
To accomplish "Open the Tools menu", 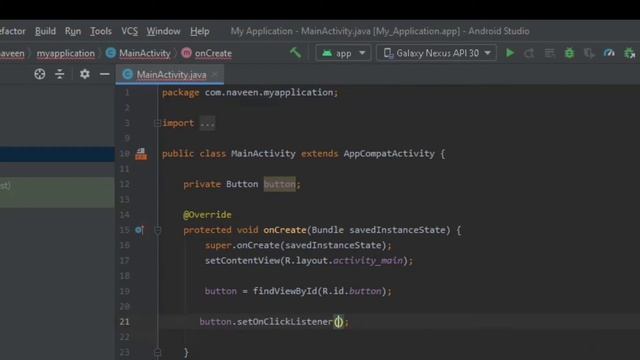I will pos(100,31).
